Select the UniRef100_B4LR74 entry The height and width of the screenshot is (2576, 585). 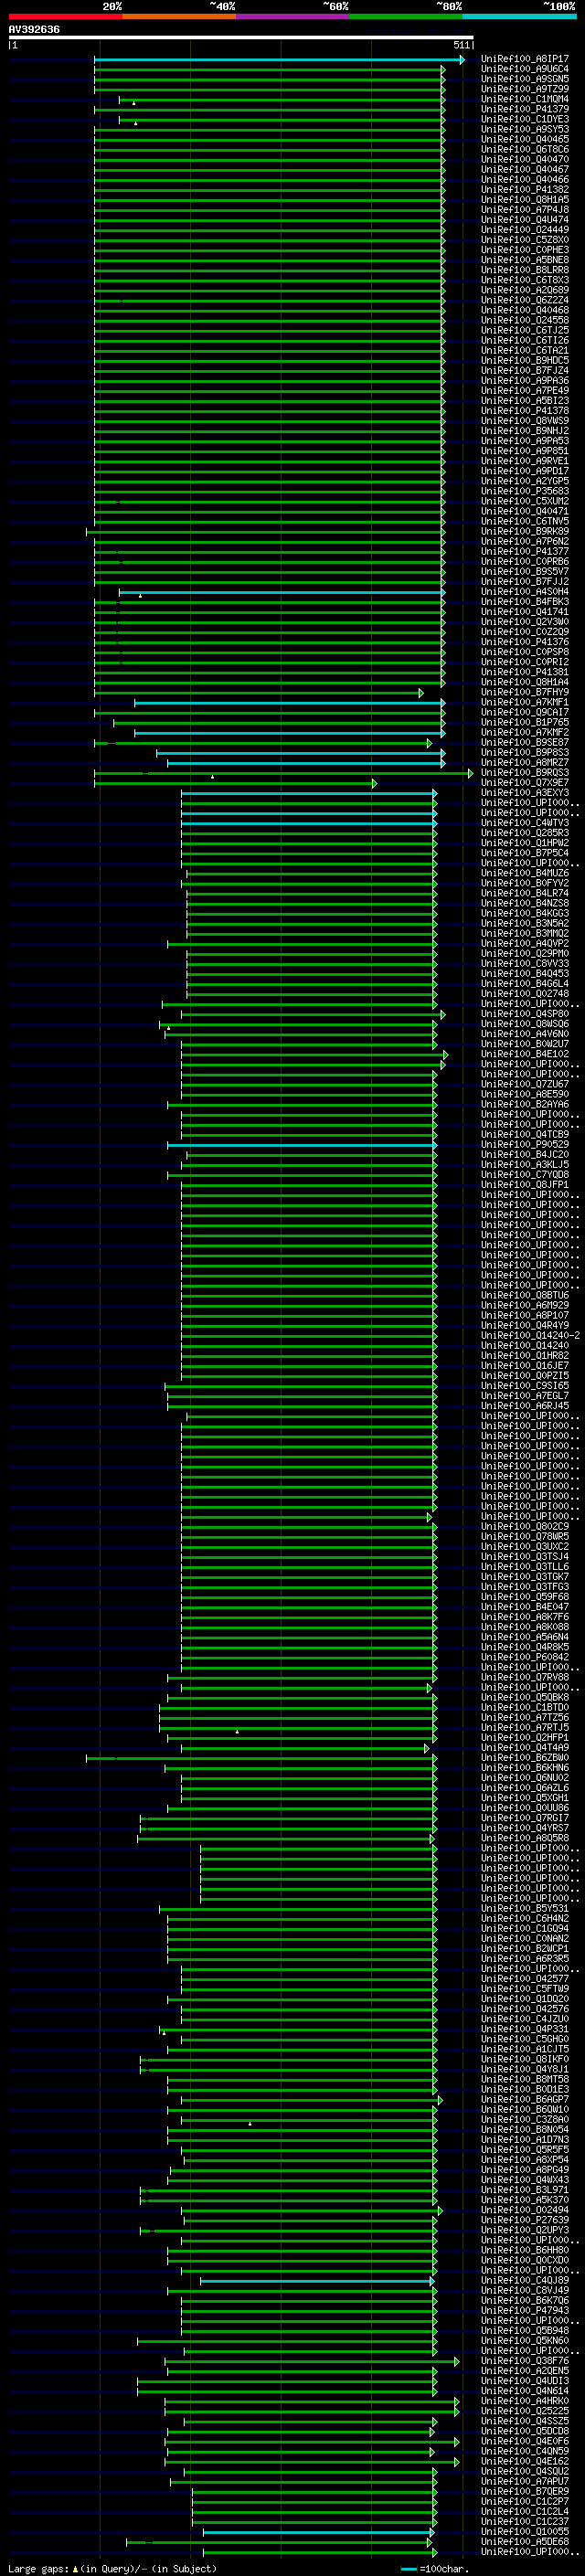point(524,893)
